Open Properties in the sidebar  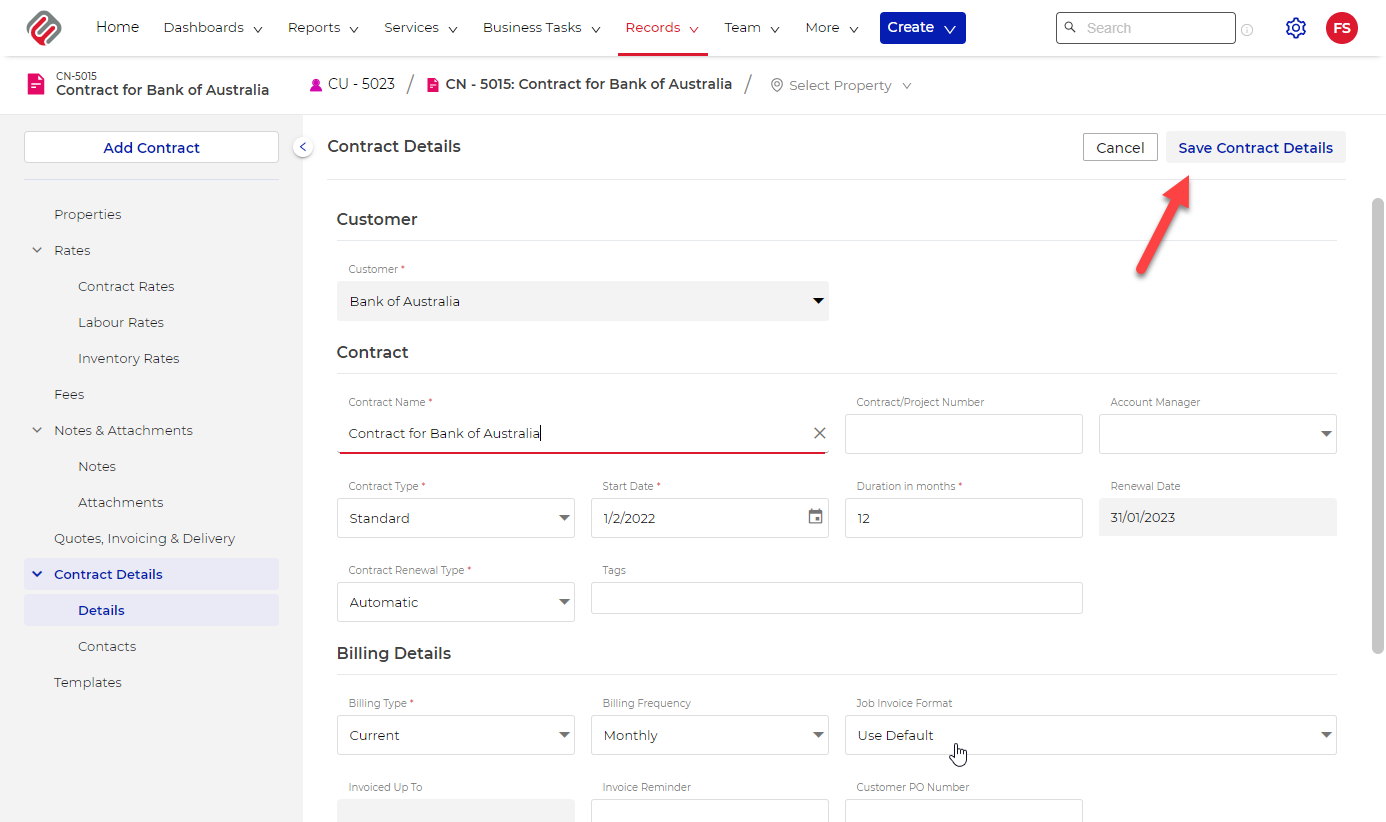coord(88,214)
